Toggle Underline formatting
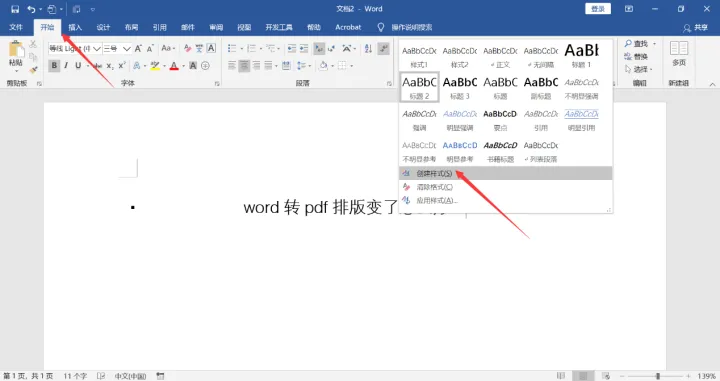Image resolution: width=720 pixels, height=381 pixels. tap(78, 66)
